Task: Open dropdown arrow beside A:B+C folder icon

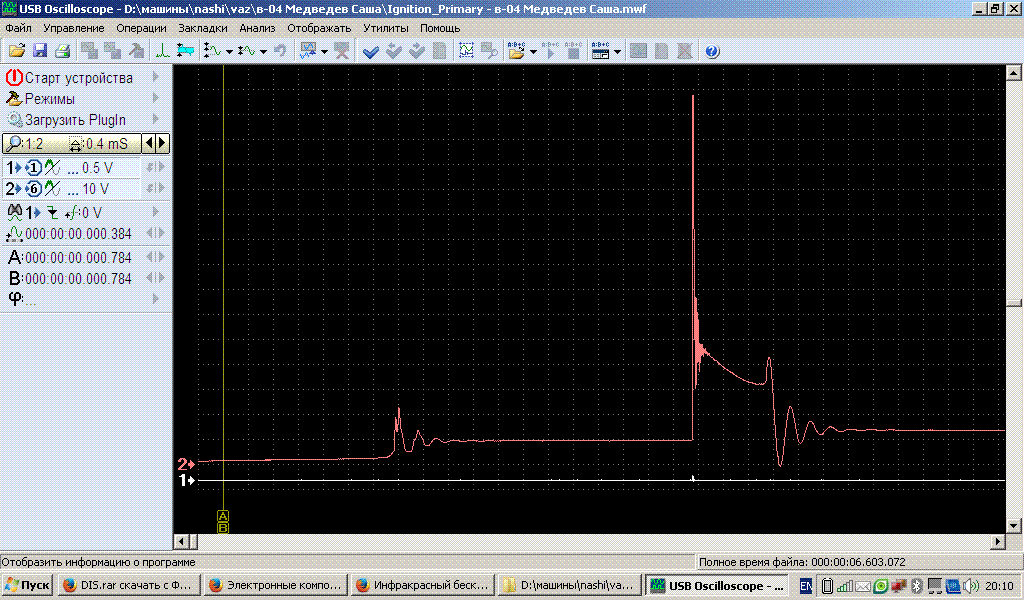Action: click(x=533, y=52)
